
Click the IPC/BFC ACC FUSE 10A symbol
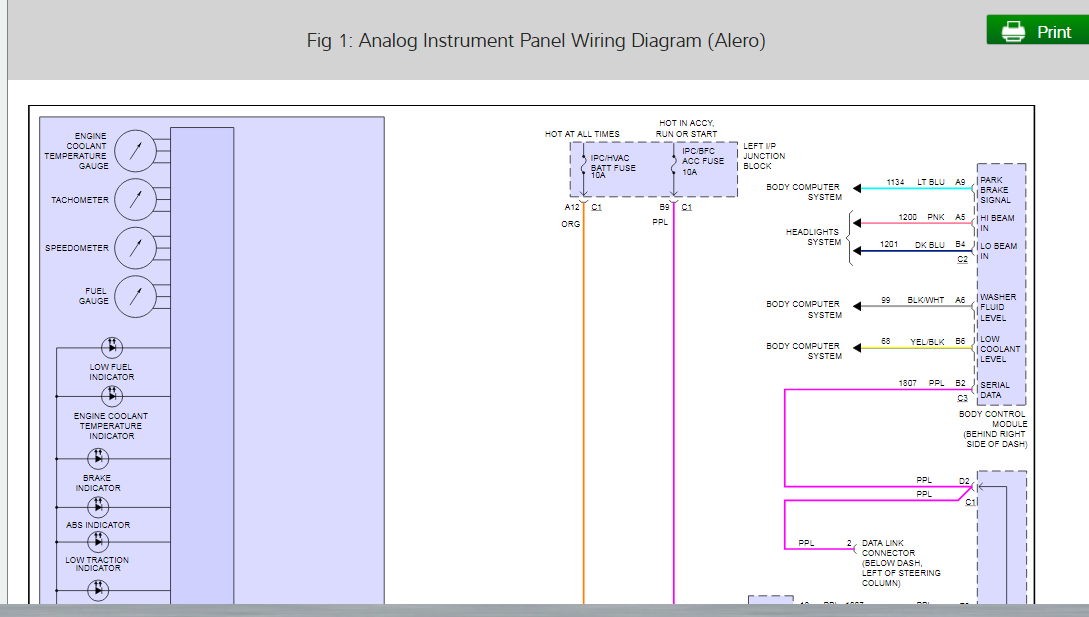(674, 167)
